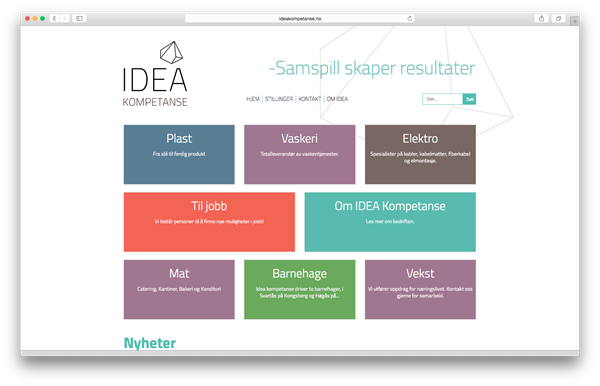Open the HJEM menu item
The width and height of the screenshot is (600, 386).
[253, 99]
